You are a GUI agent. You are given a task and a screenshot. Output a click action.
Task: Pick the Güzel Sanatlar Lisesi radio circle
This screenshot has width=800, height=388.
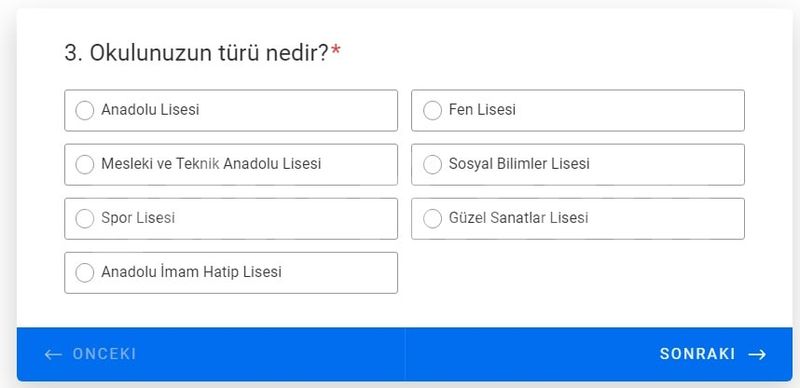point(432,219)
